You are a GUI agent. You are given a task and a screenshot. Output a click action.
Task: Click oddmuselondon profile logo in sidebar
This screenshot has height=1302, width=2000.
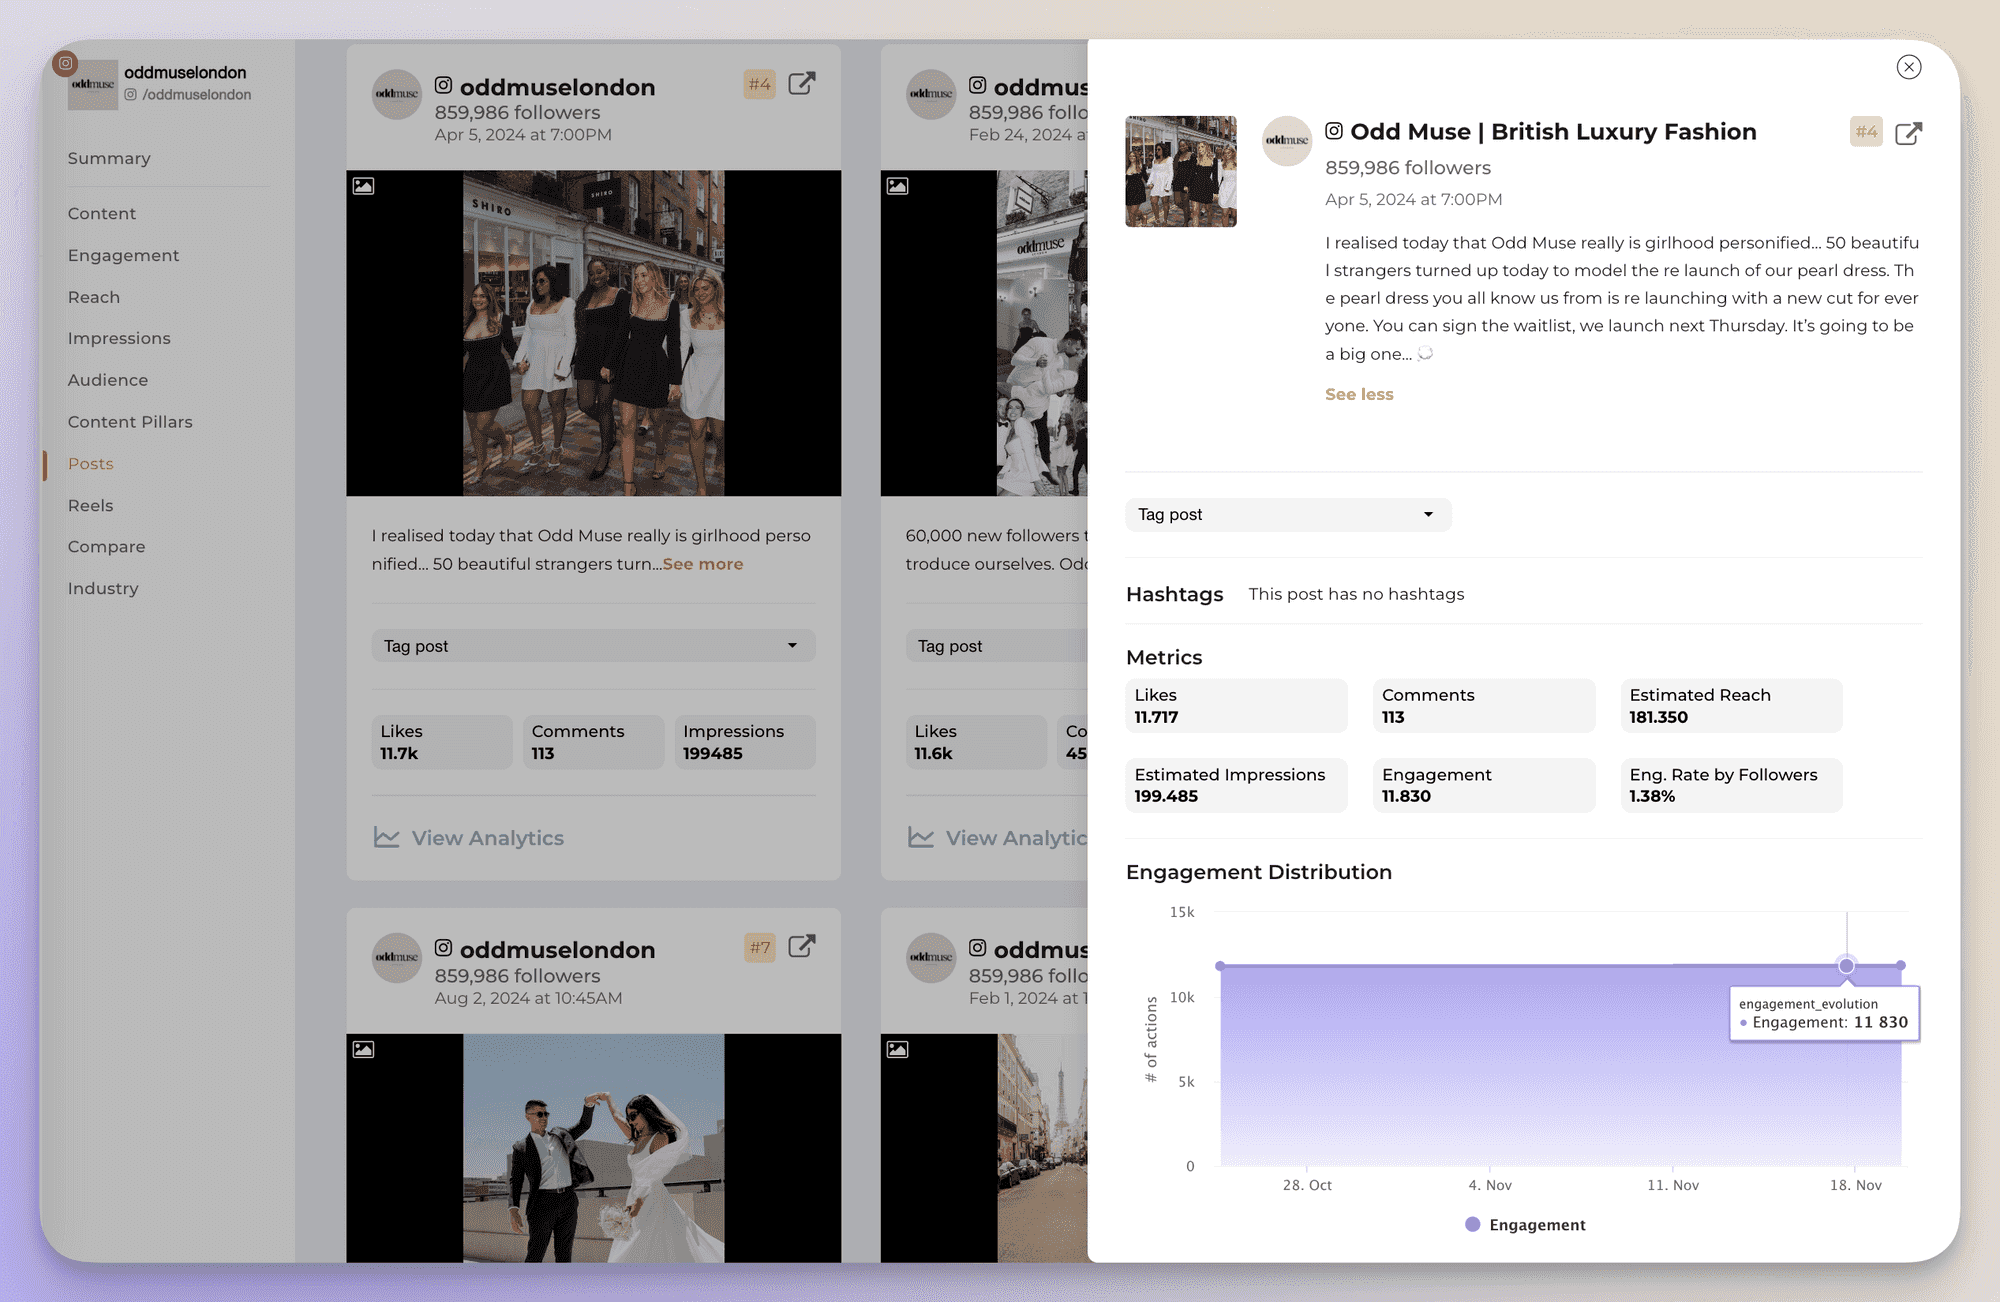[92, 84]
